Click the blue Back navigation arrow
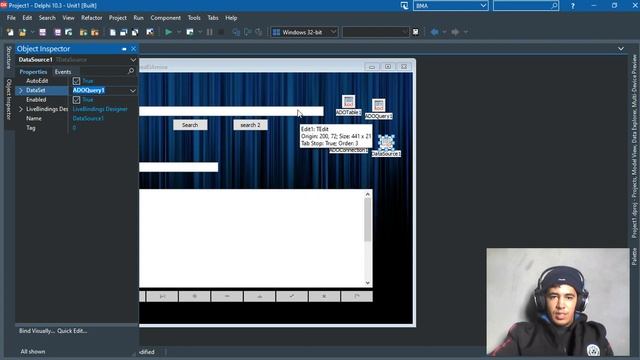Image resolution: width=640 pixels, height=360 pixels. coord(435,32)
